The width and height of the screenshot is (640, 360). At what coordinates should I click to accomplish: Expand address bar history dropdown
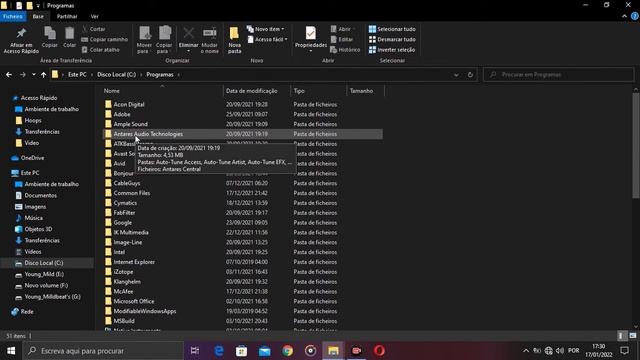click(x=456, y=75)
